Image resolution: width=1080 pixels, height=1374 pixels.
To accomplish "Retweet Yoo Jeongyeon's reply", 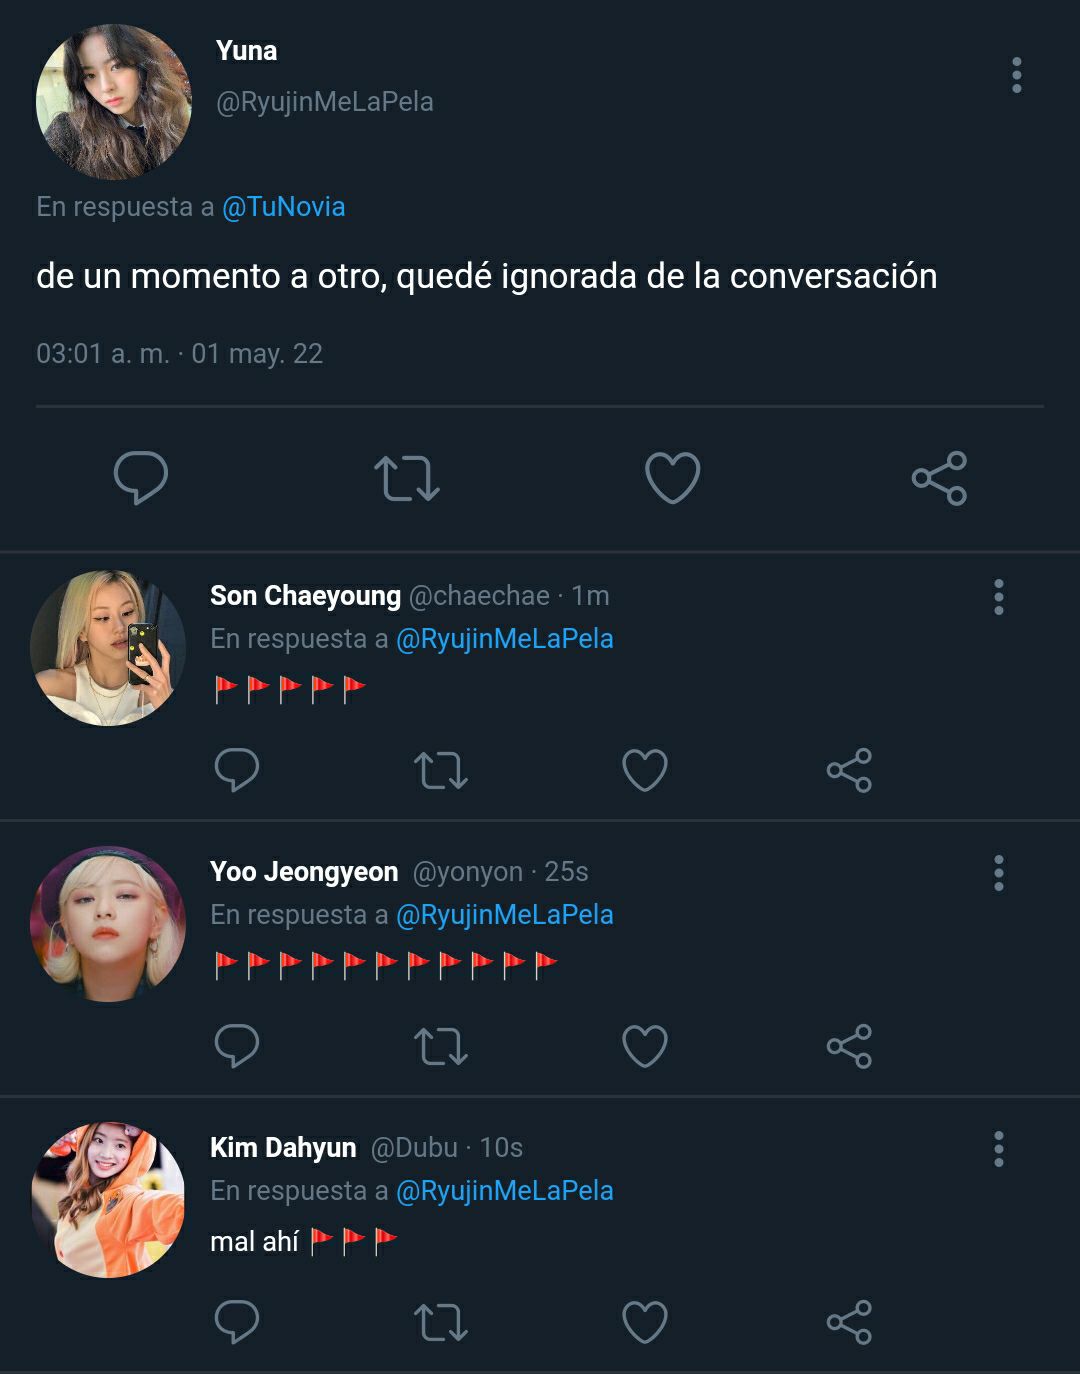I will point(440,1046).
